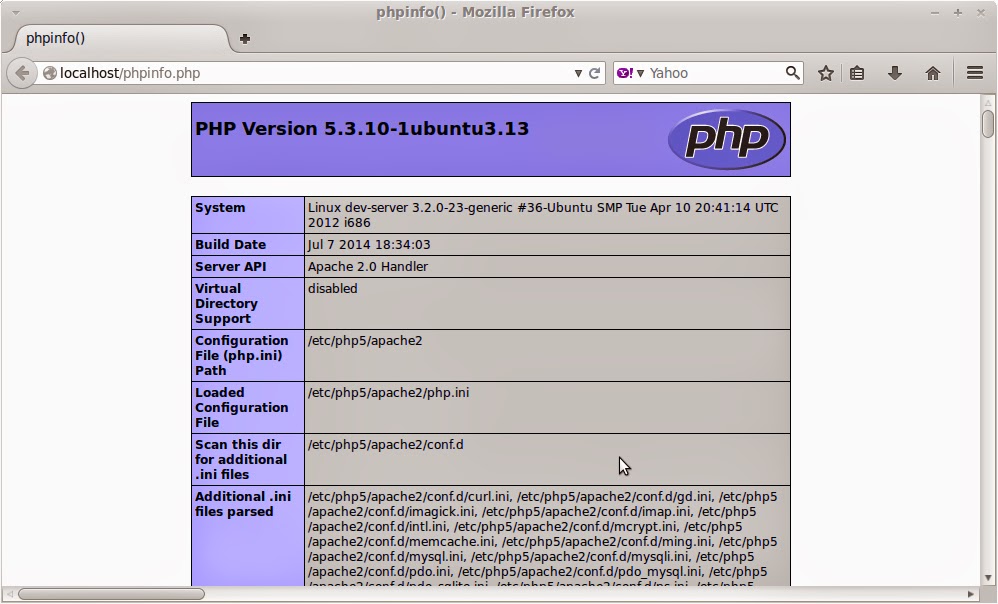Click the Build Date label
The width and height of the screenshot is (998, 604).
230,244
